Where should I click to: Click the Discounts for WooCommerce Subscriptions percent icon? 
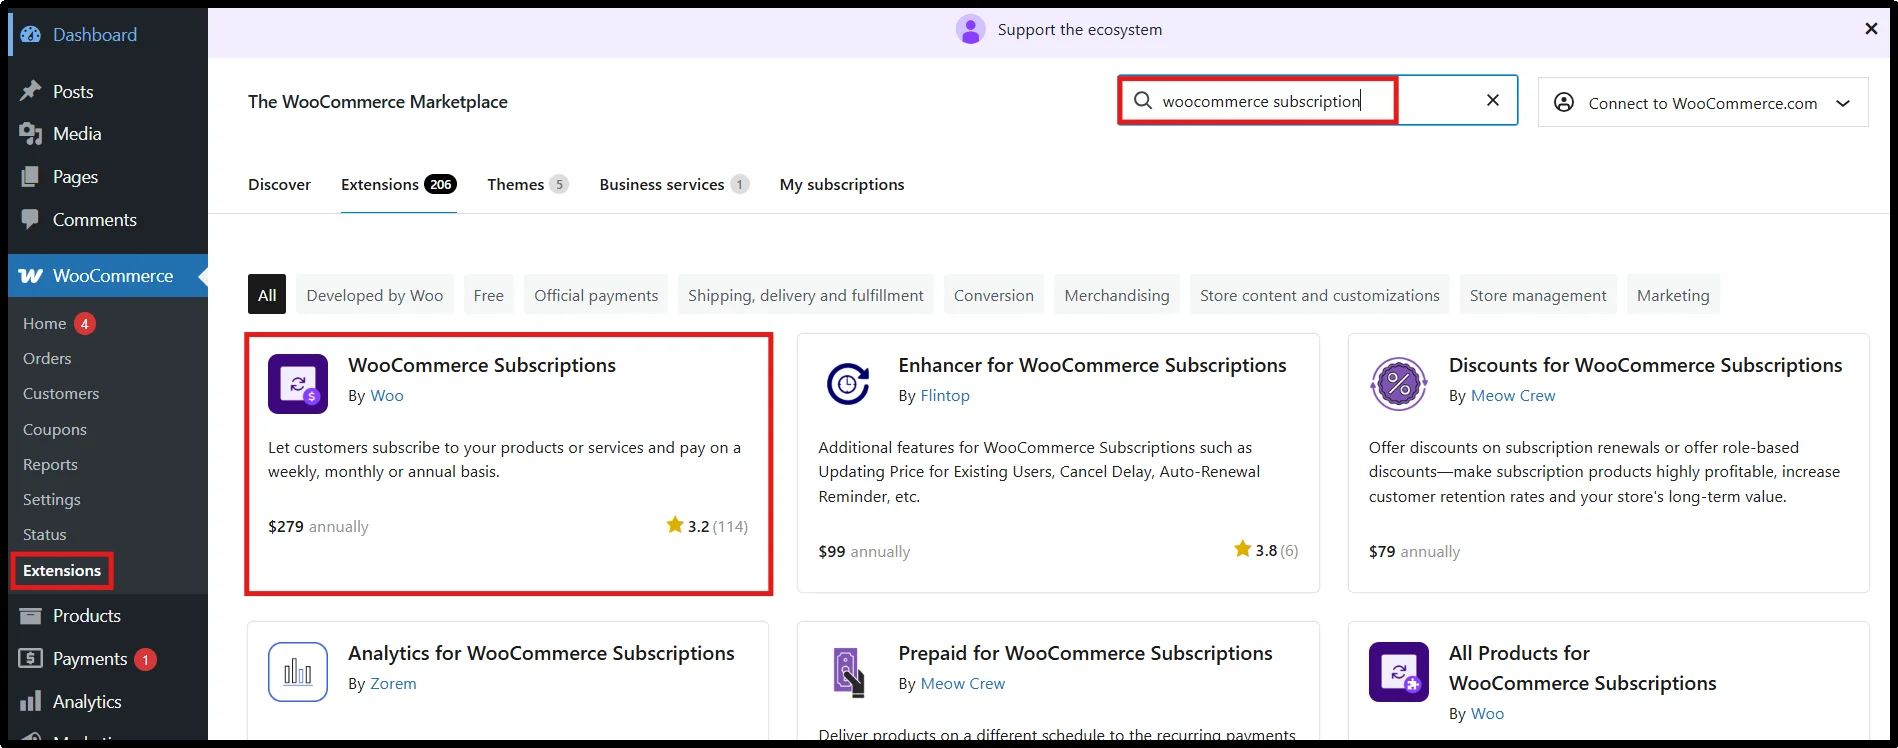(1399, 384)
